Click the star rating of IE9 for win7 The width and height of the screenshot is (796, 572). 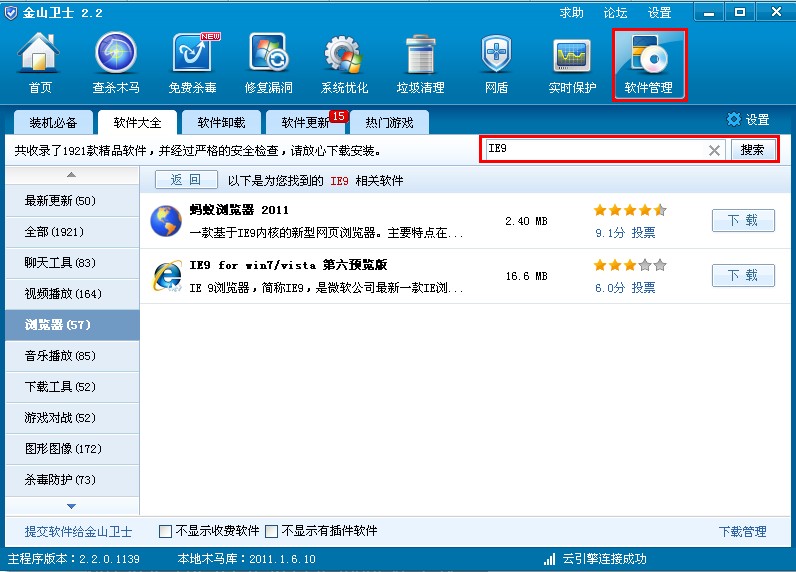[629, 265]
